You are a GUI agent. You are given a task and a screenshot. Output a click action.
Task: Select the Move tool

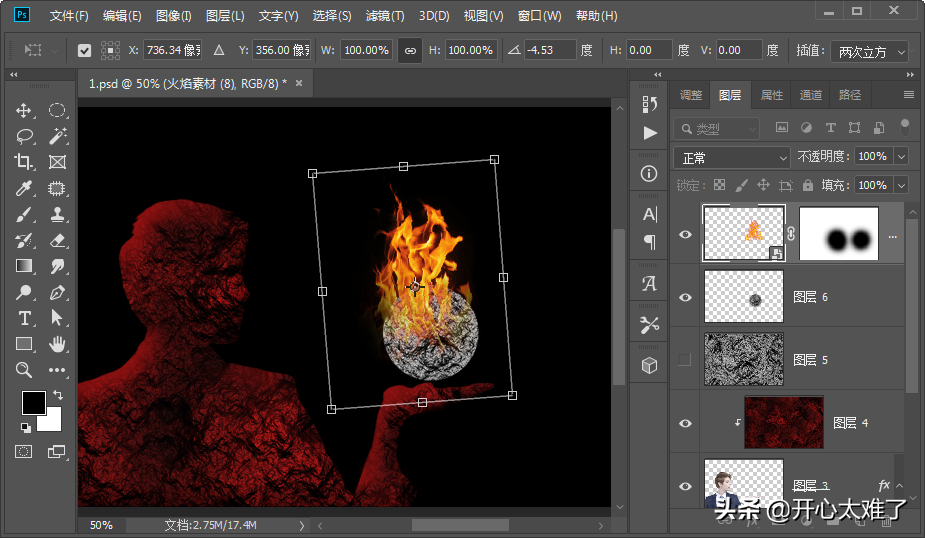pyautogui.click(x=24, y=110)
